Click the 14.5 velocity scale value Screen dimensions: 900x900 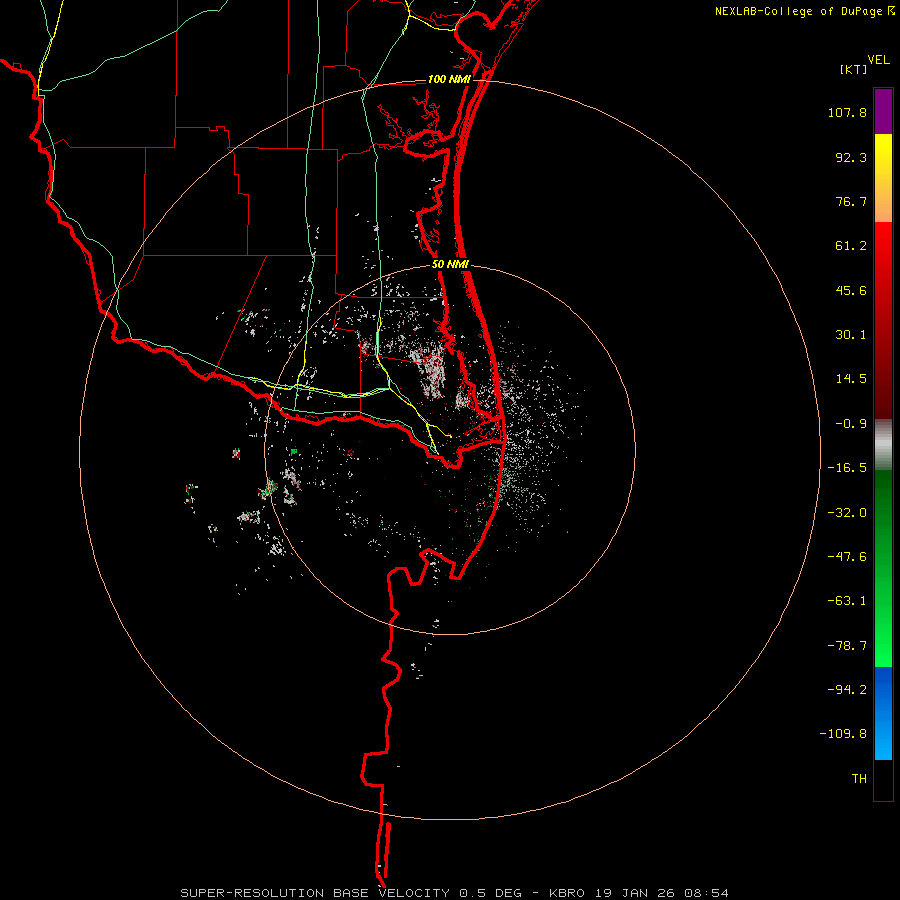[x=851, y=379]
